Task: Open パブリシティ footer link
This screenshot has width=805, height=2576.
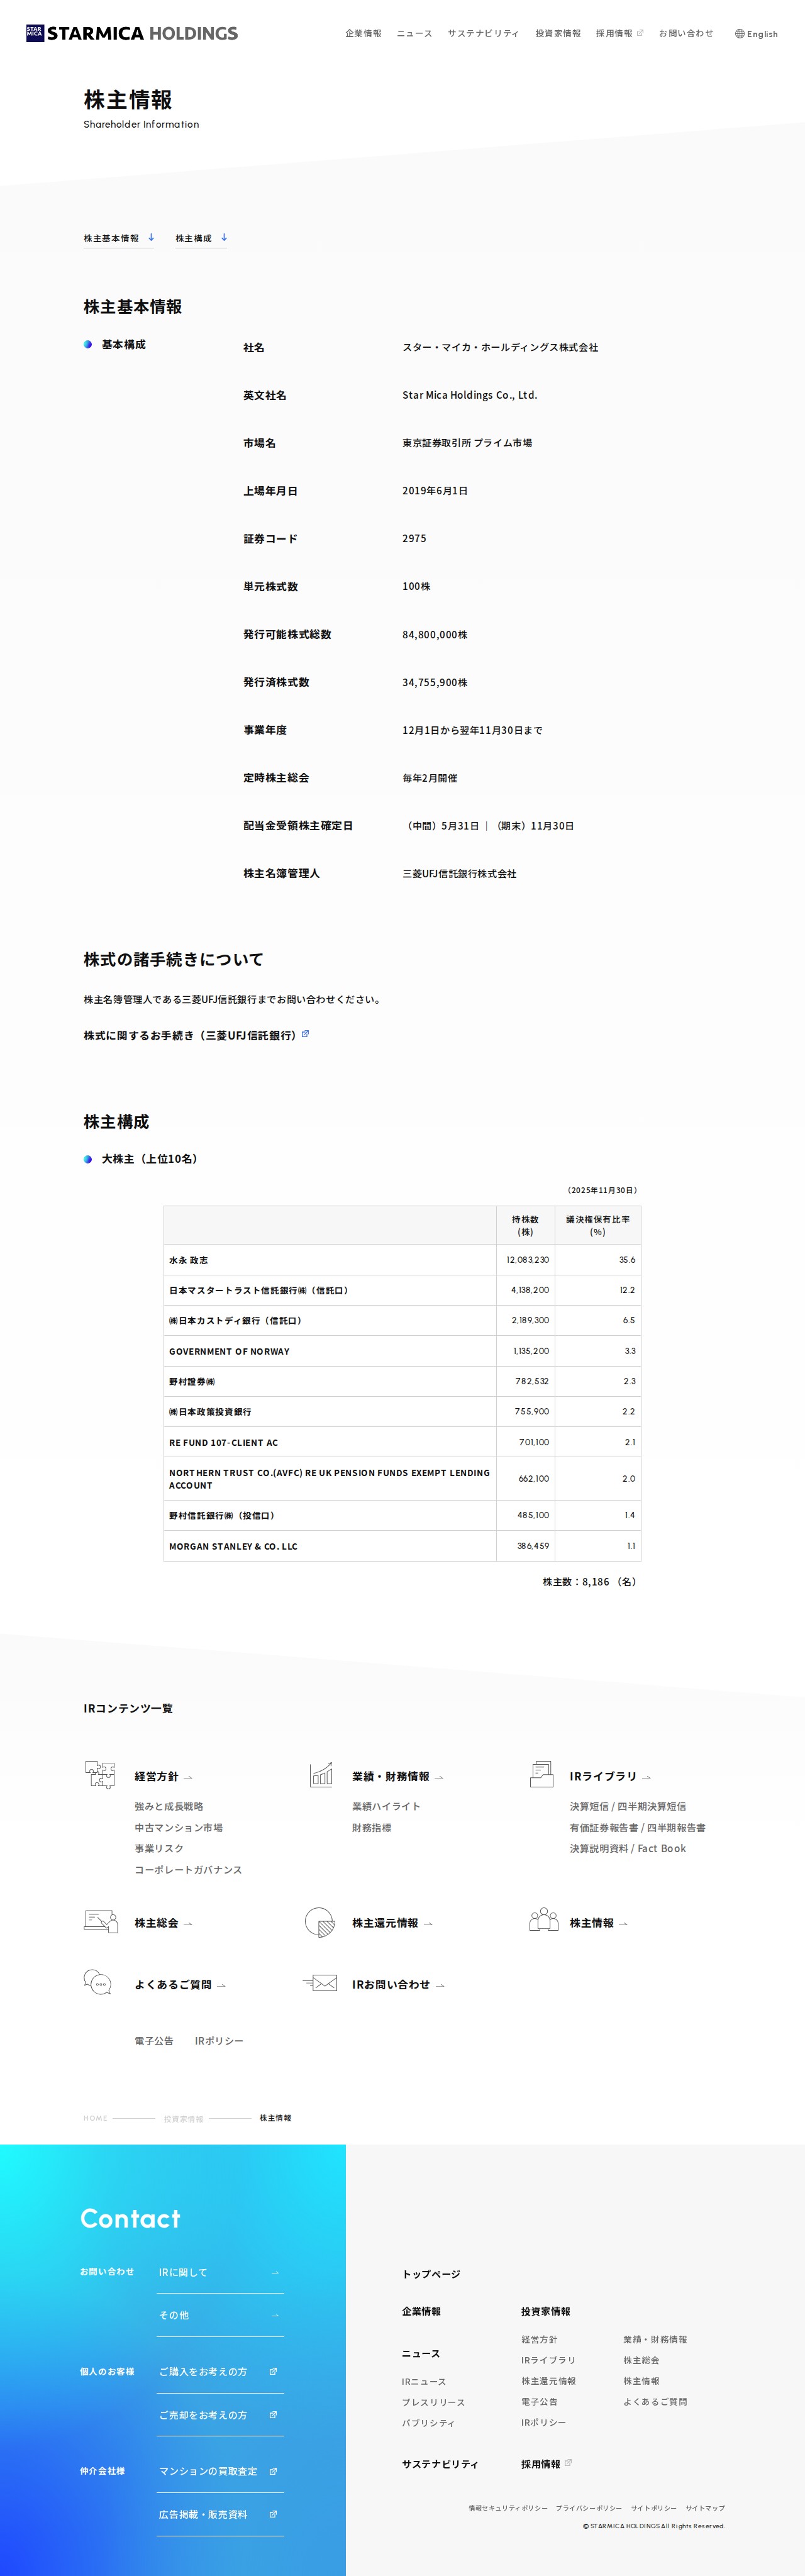Action: click(x=428, y=2423)
